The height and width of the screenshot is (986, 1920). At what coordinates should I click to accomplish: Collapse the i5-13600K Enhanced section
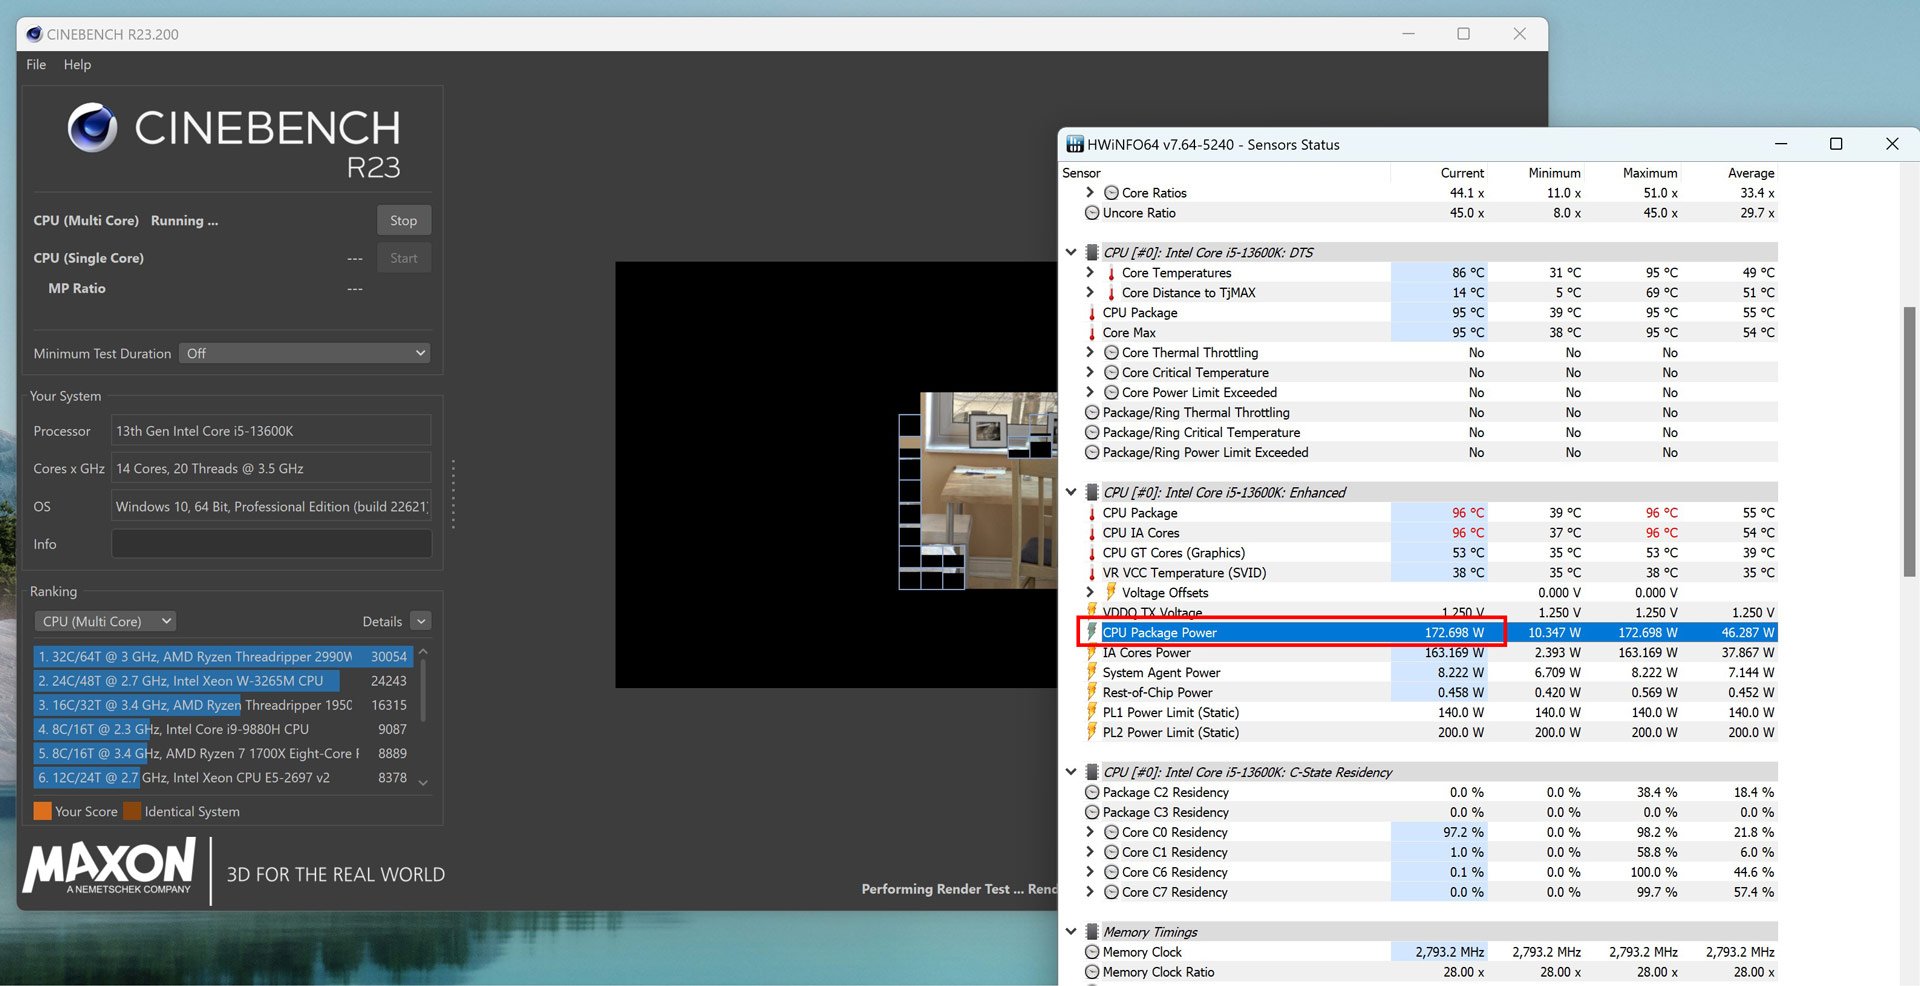pos(1071,493)
